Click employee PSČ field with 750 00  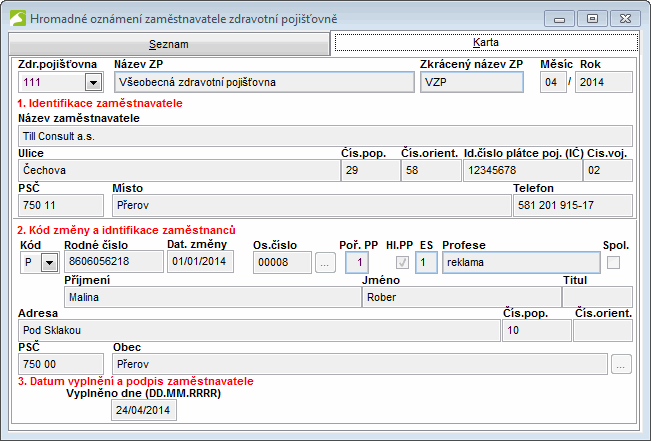61,364
